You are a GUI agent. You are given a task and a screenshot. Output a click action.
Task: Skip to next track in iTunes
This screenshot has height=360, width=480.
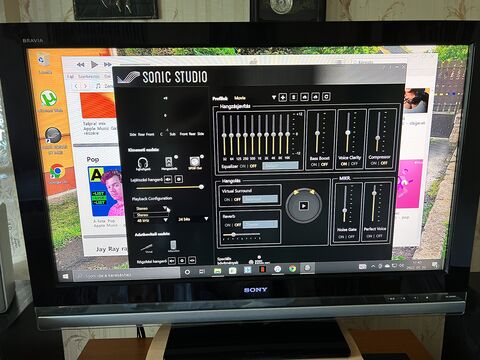107,64
